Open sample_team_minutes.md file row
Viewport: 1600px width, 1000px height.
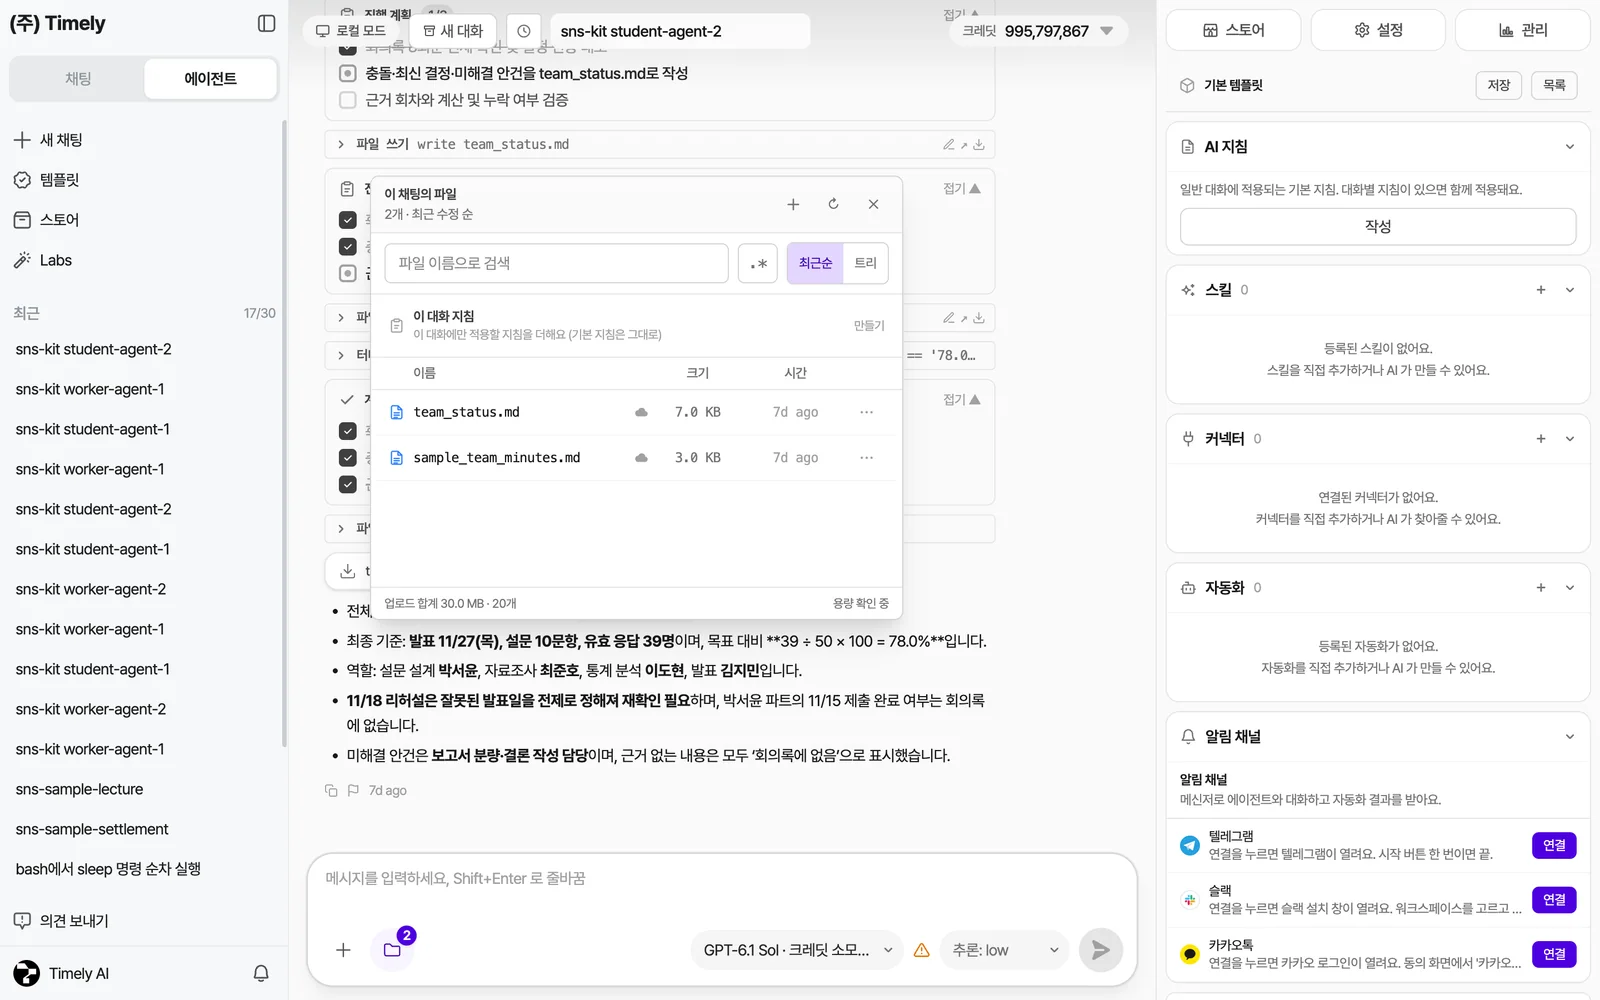click(635, 458)
